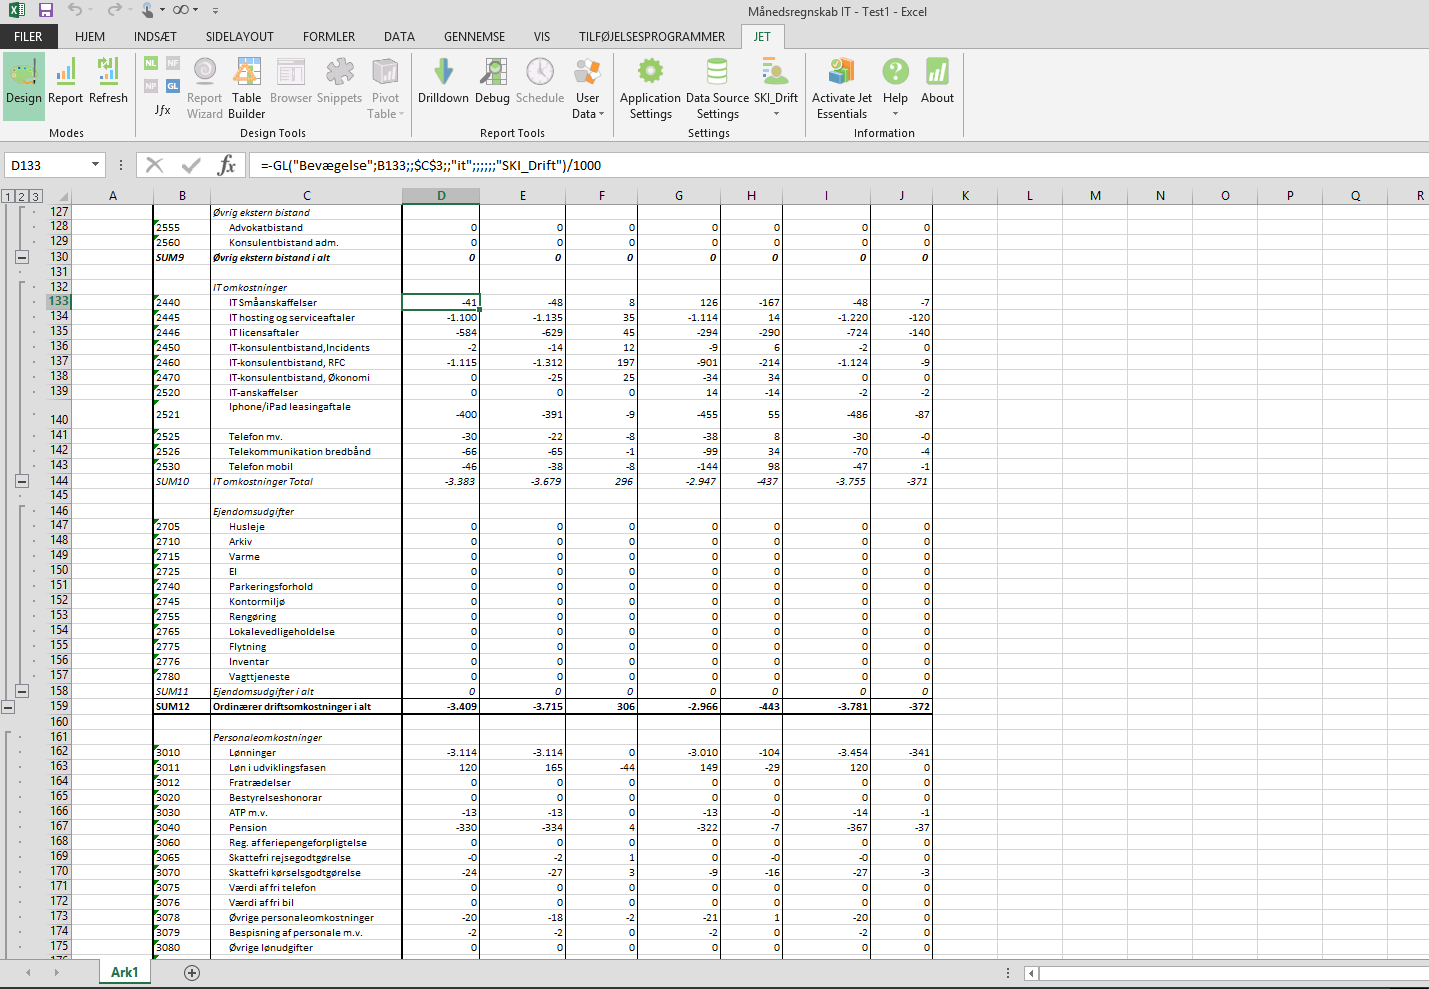Open the GENNEMSE tab
The height and width of the screenshot is (989, 1429).
[474, 36]
